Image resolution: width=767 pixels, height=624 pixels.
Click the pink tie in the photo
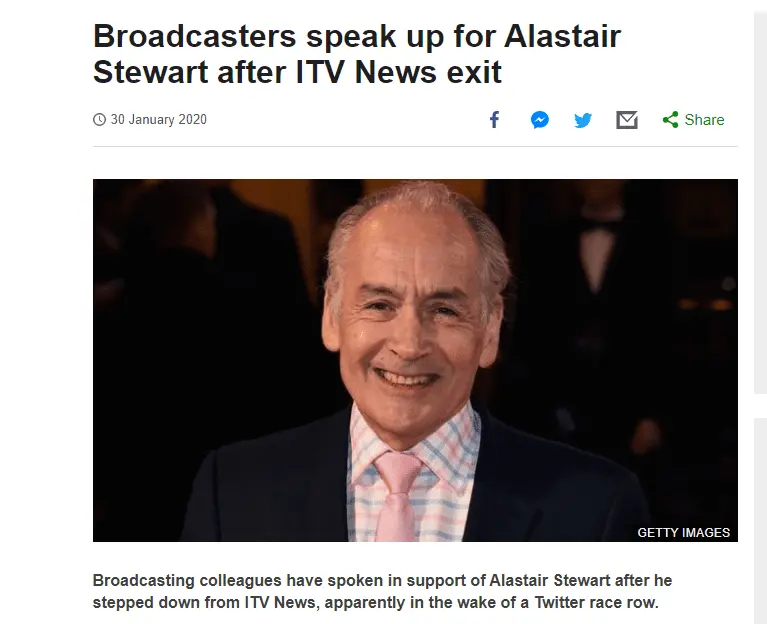point(396,496)
